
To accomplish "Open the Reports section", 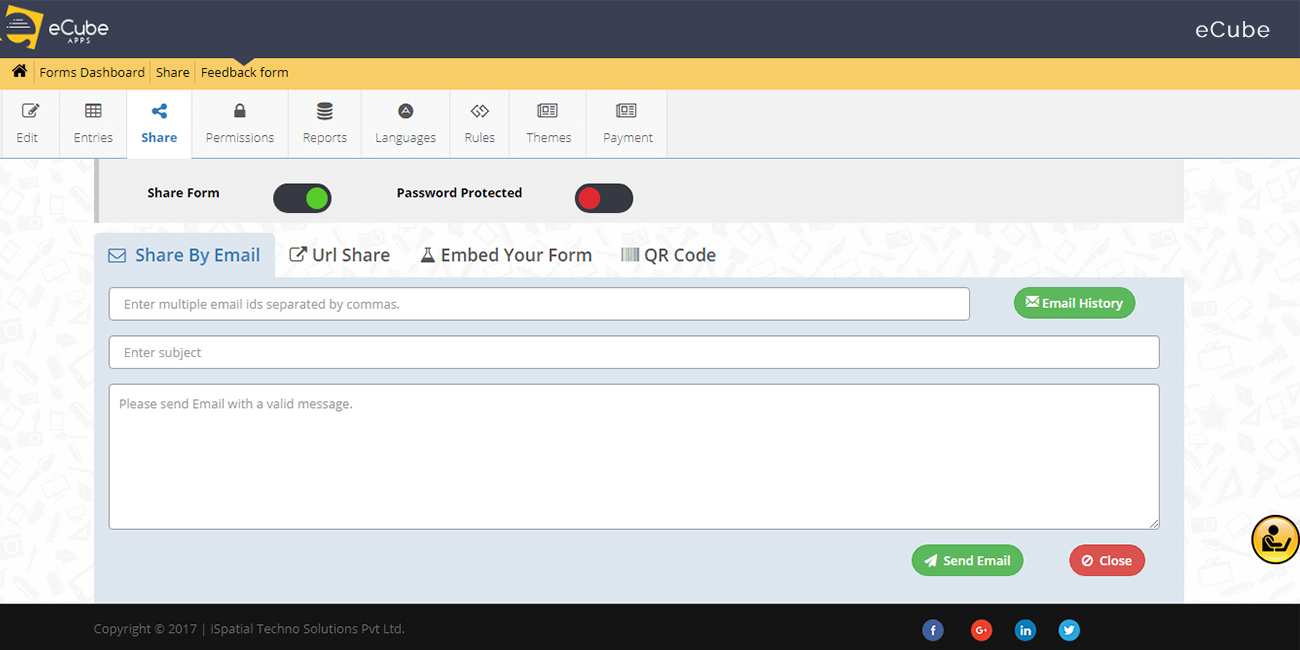I will 325,124.
